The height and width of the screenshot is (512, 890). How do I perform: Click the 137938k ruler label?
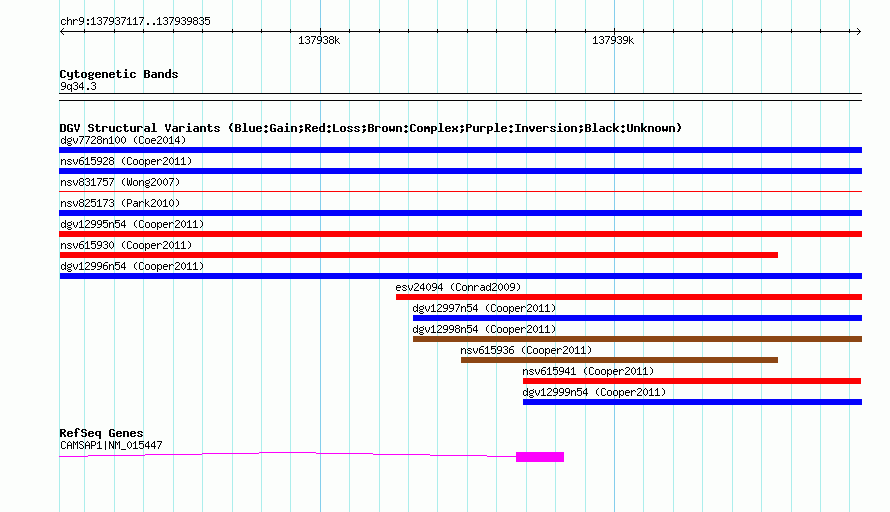319,40
